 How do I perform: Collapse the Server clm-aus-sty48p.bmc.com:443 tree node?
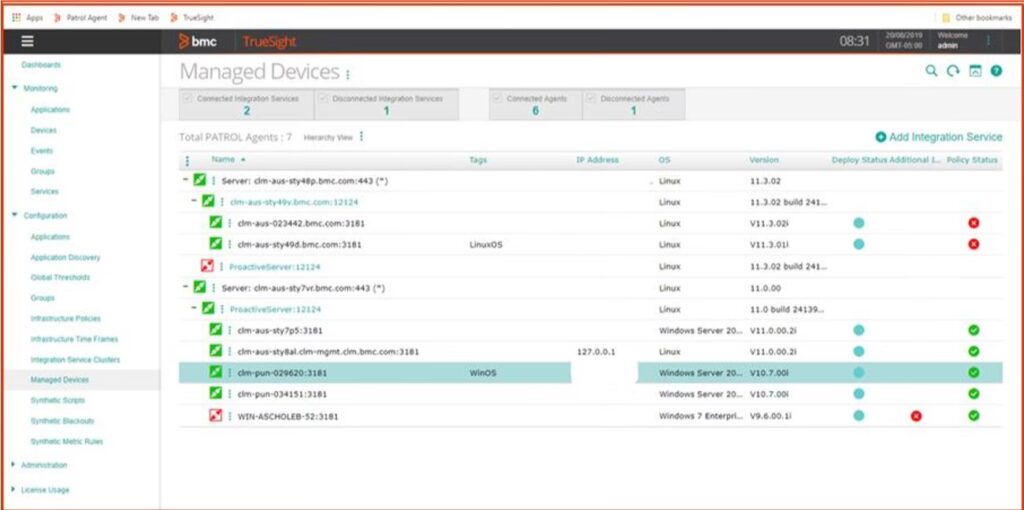pyautogui.click(x=186, y=180)
